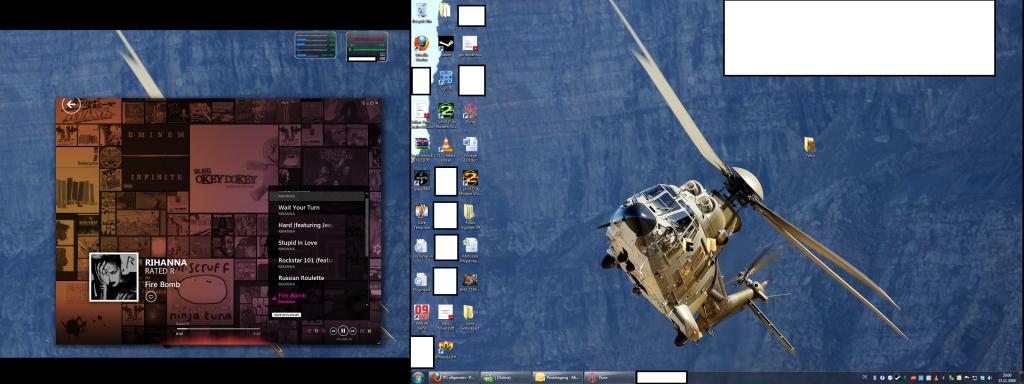Play 'Hard (featuring Jeezy)' in the playlist
This screenshot has height=384, width=1024.
click(316, 227)
